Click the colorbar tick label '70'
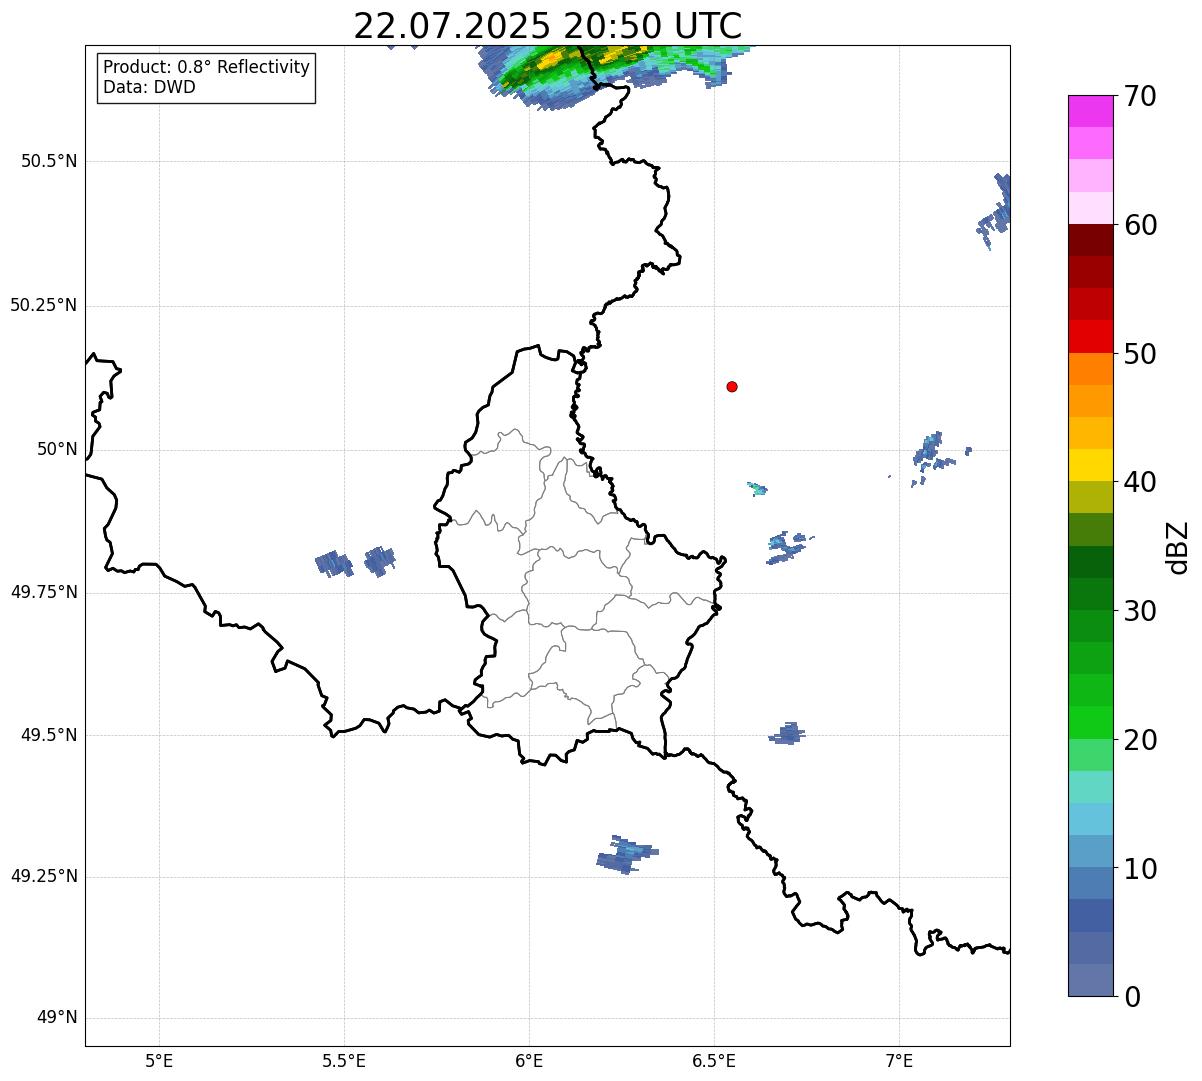The width and height of the screenshot is (1202, 1081). point(1140,97)
